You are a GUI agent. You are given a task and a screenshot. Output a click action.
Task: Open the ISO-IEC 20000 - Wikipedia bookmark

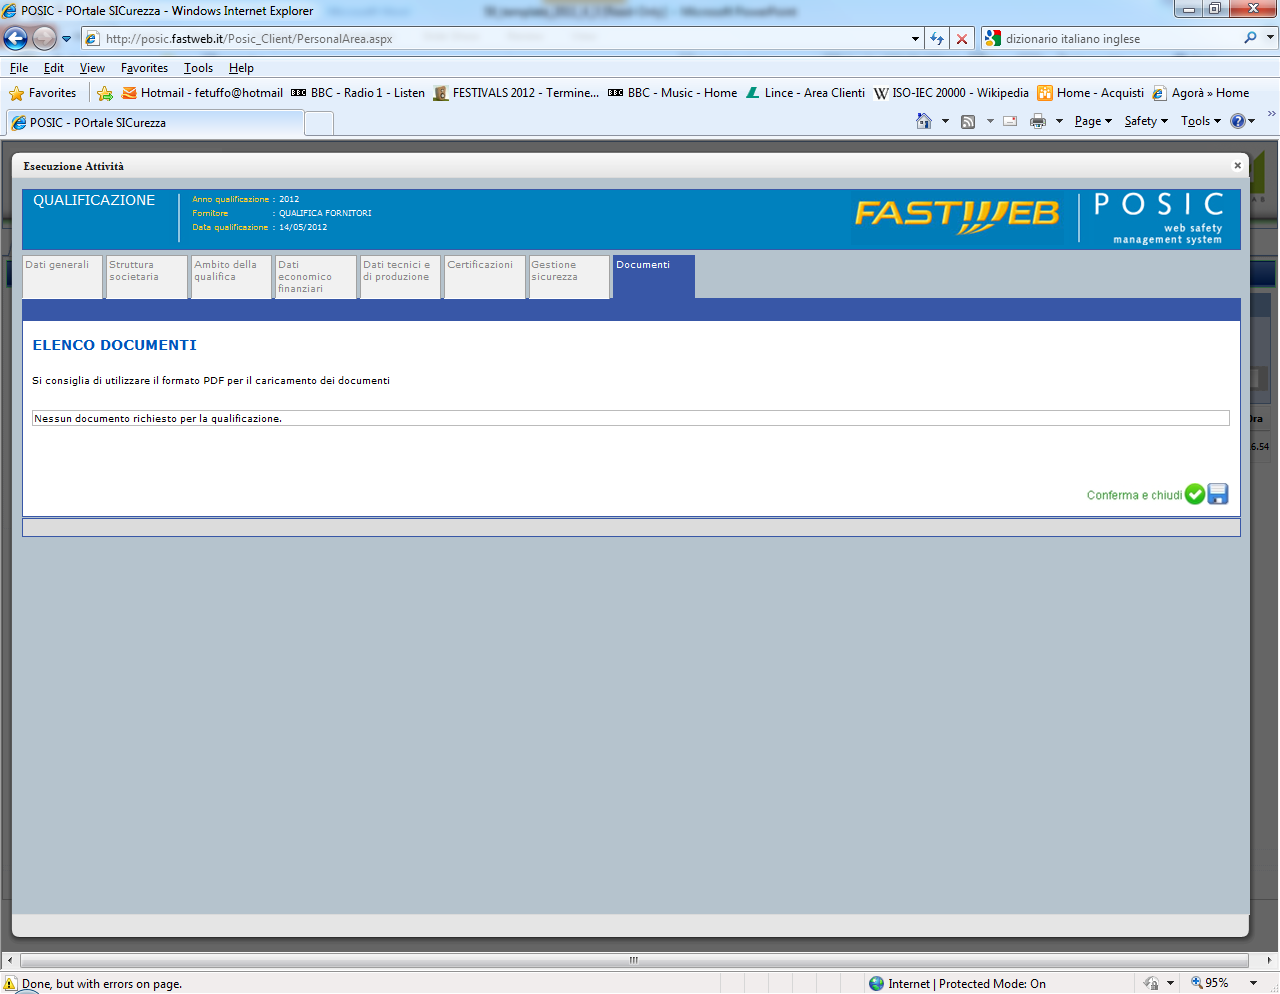[x=951, y=93]
